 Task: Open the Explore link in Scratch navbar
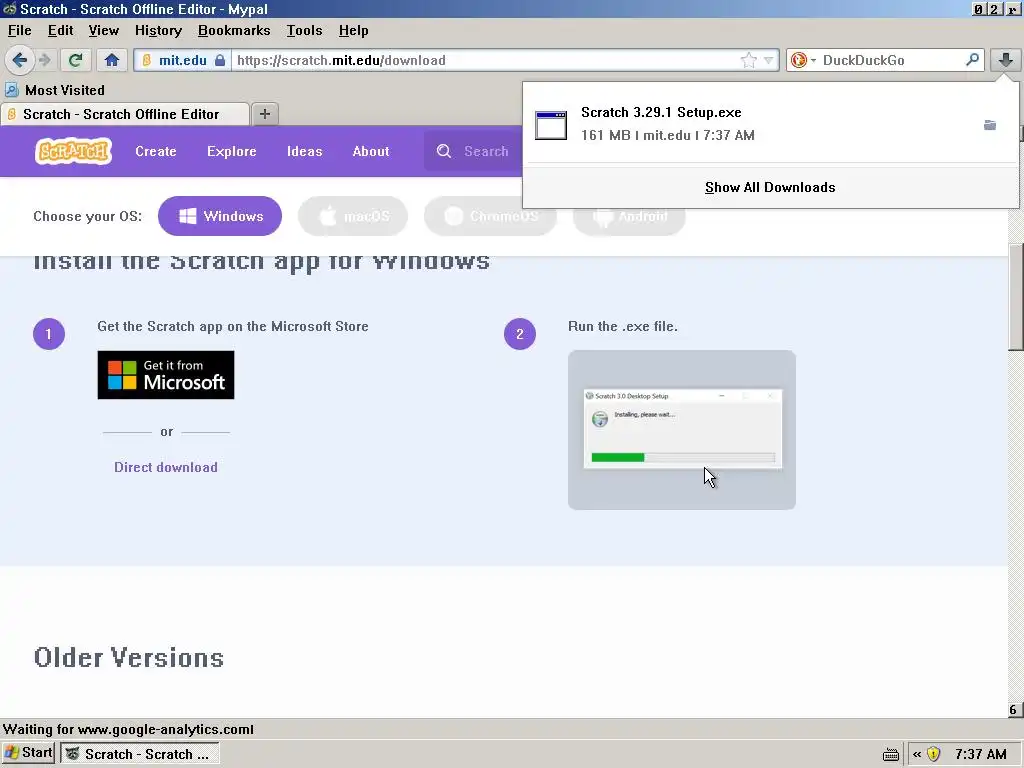(x=232, y=151)
